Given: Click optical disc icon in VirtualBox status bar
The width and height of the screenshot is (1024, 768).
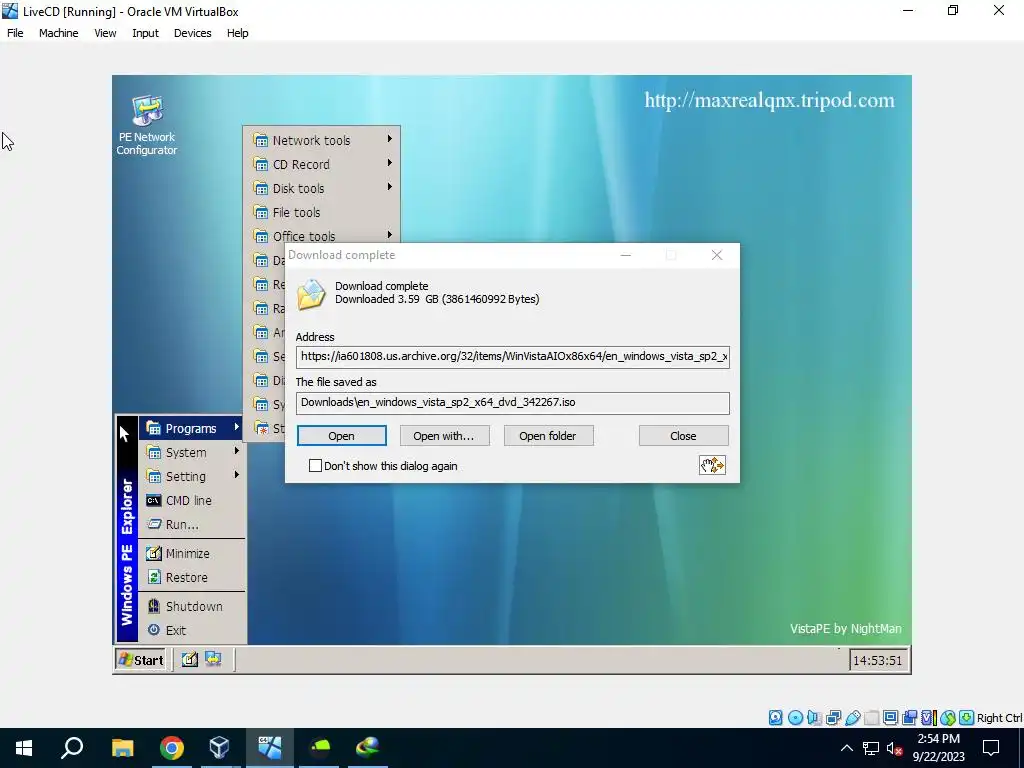Looking at the screenshot, I should coord(795,718).
